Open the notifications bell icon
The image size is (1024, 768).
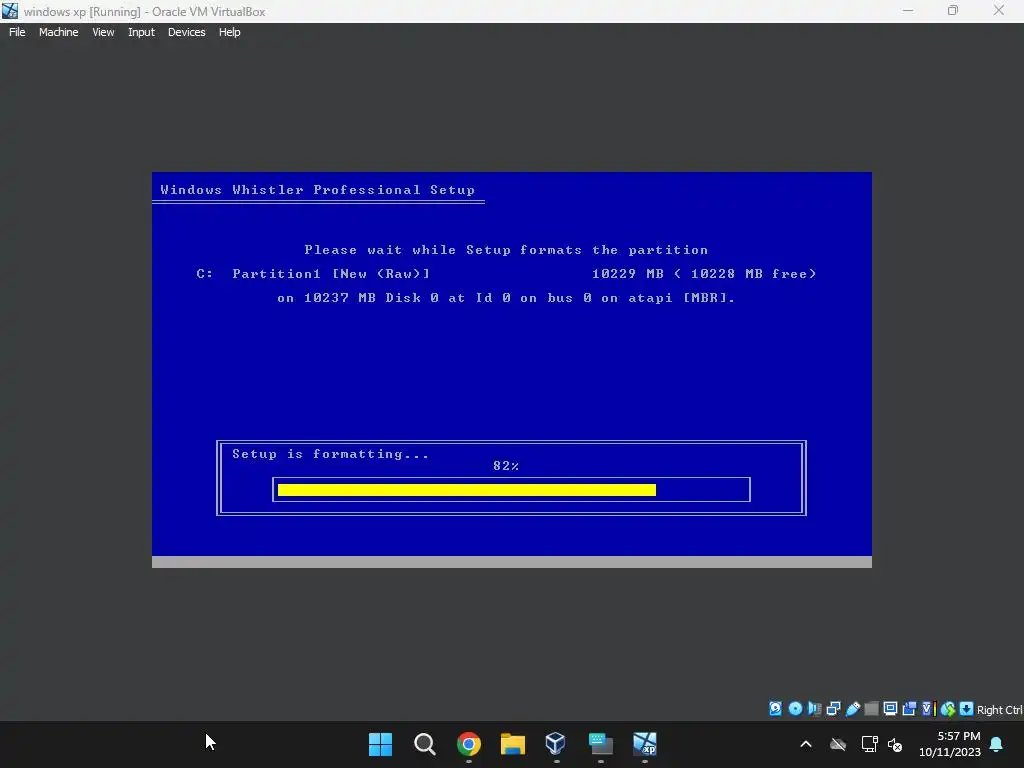pos(997,744)
